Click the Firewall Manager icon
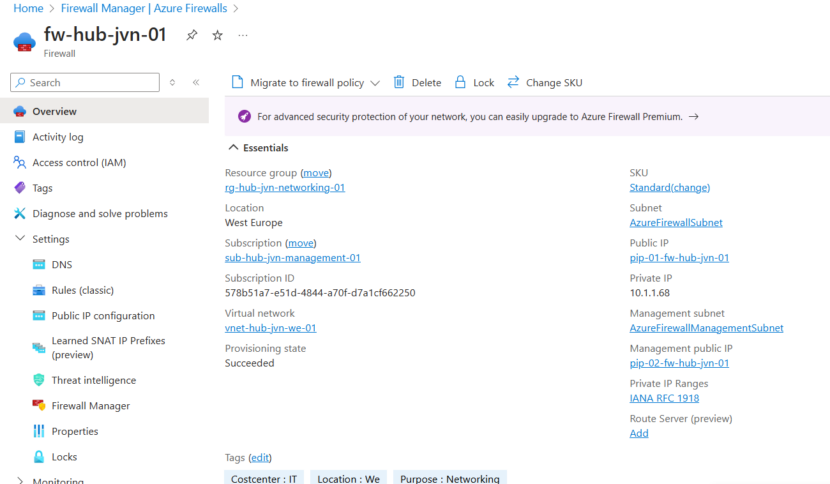830x484 pixels. pyautogui.click(x=39, y=406)
